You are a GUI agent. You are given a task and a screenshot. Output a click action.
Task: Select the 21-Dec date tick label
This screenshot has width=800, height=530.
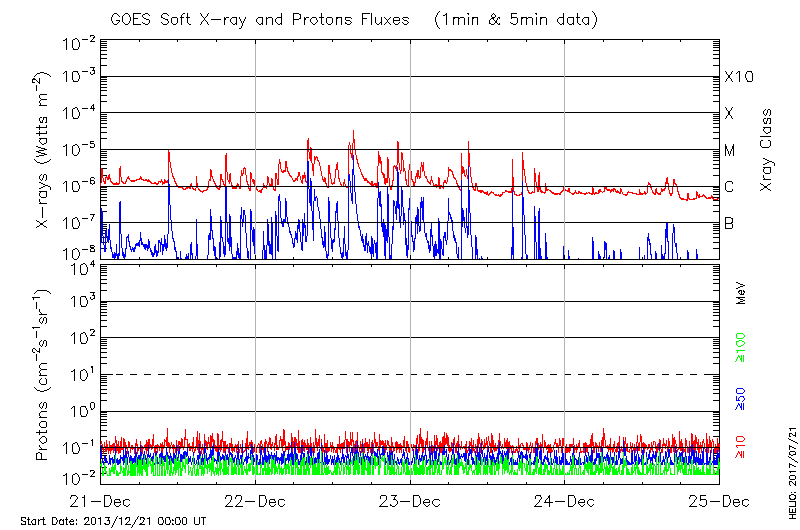[x=101, y=501]
